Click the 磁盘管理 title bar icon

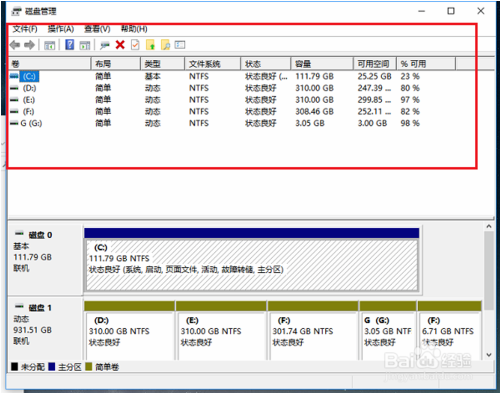16,12
